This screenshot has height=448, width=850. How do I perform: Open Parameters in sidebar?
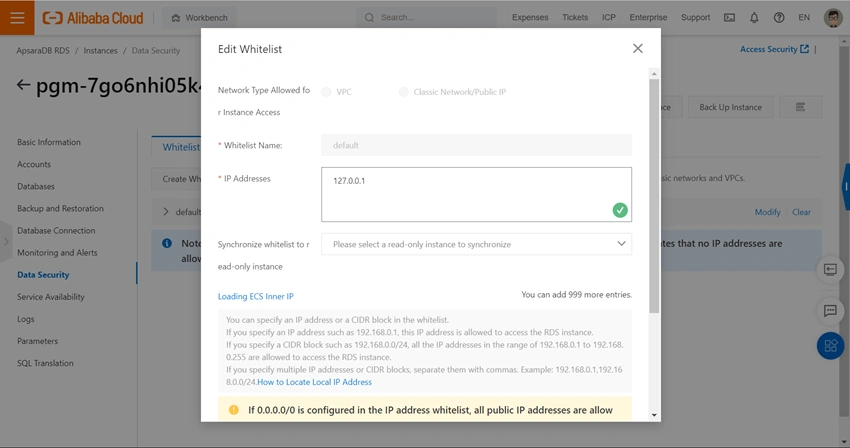[x=37, y=341]
